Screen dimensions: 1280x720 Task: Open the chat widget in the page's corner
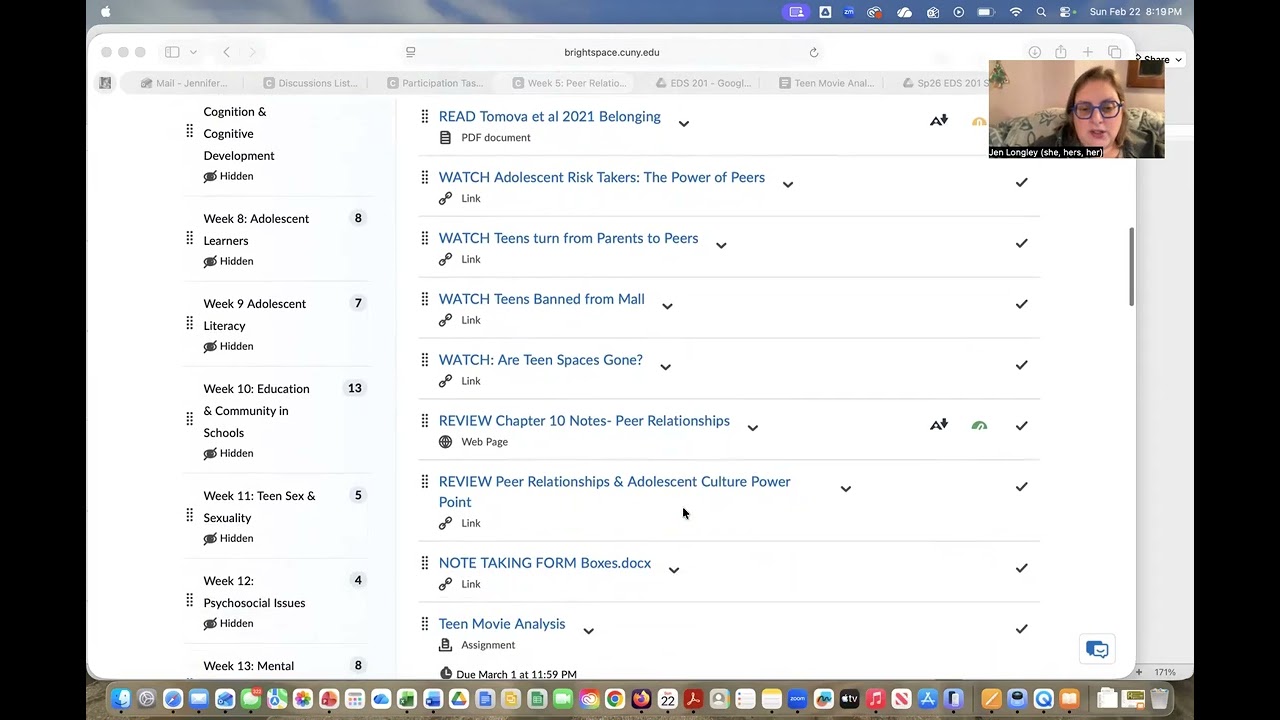pos(1097,649)
